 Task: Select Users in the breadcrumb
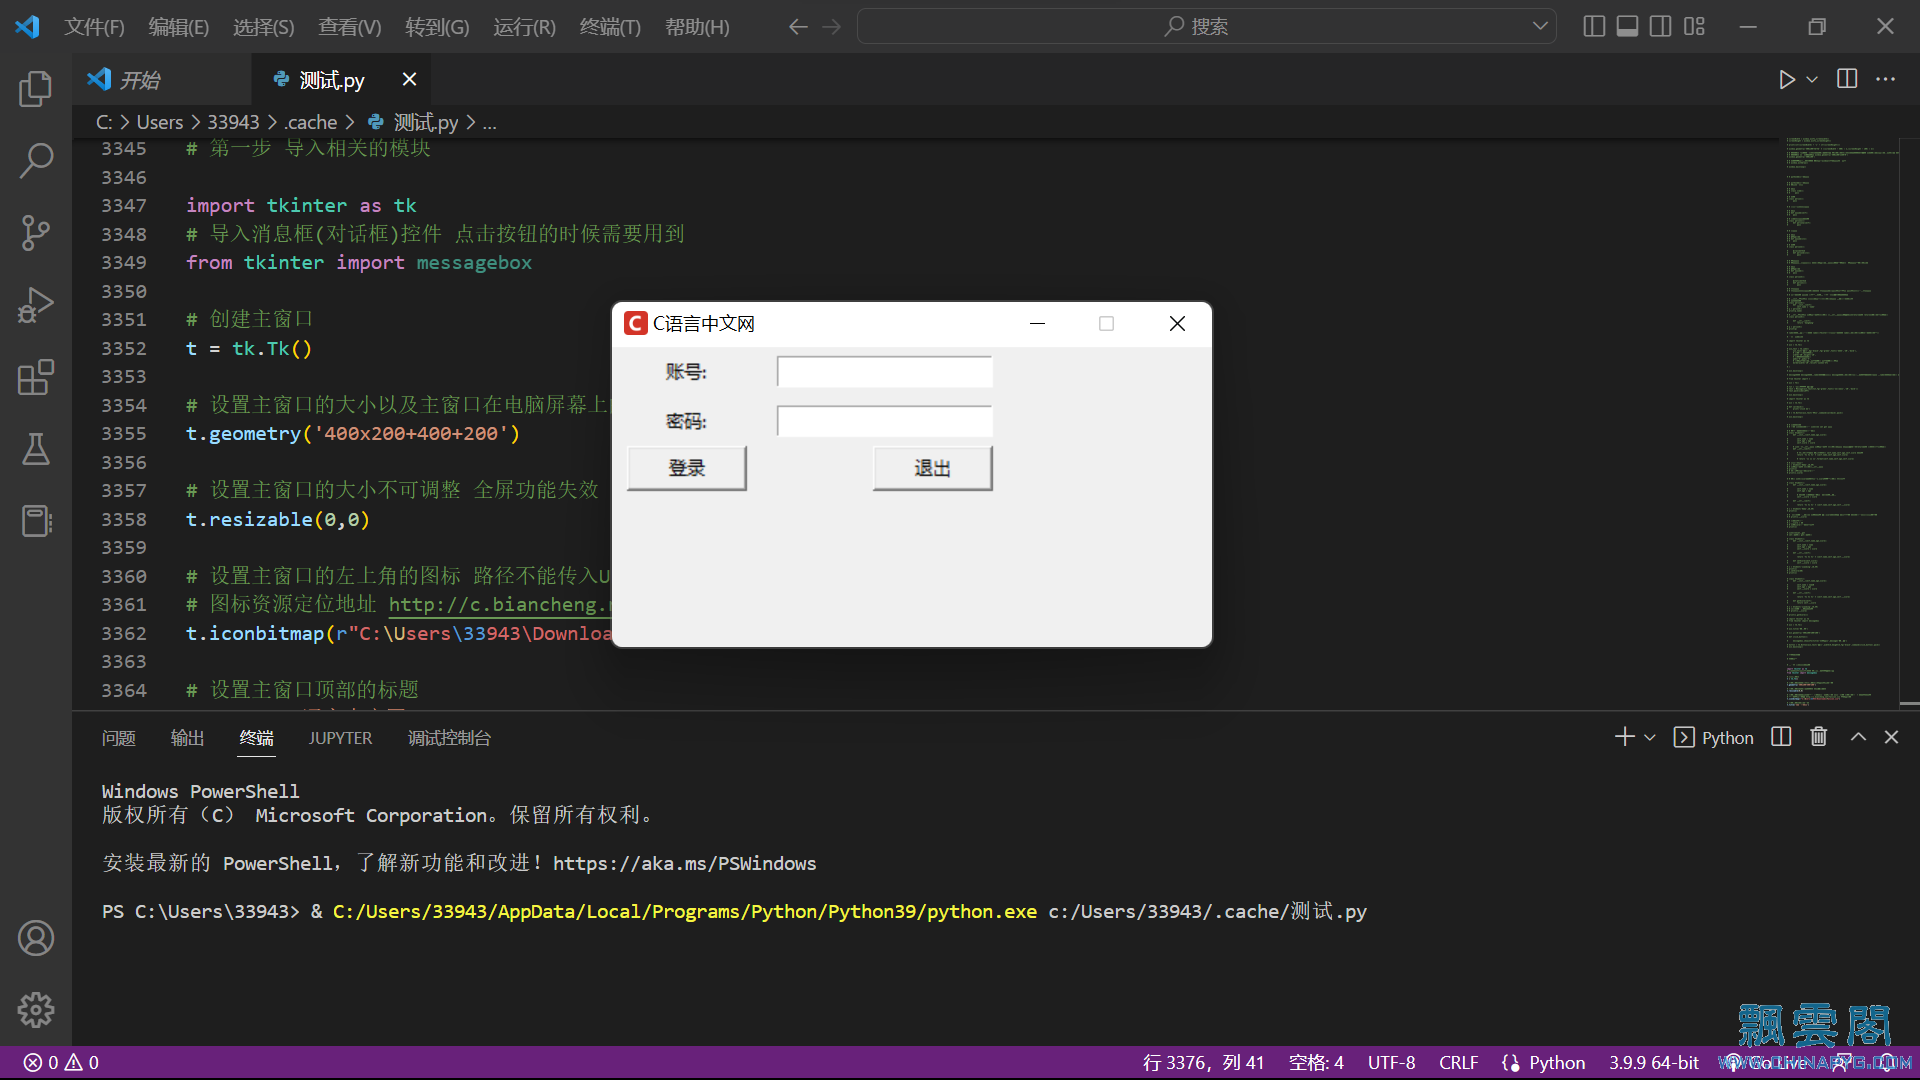(160, 122)
